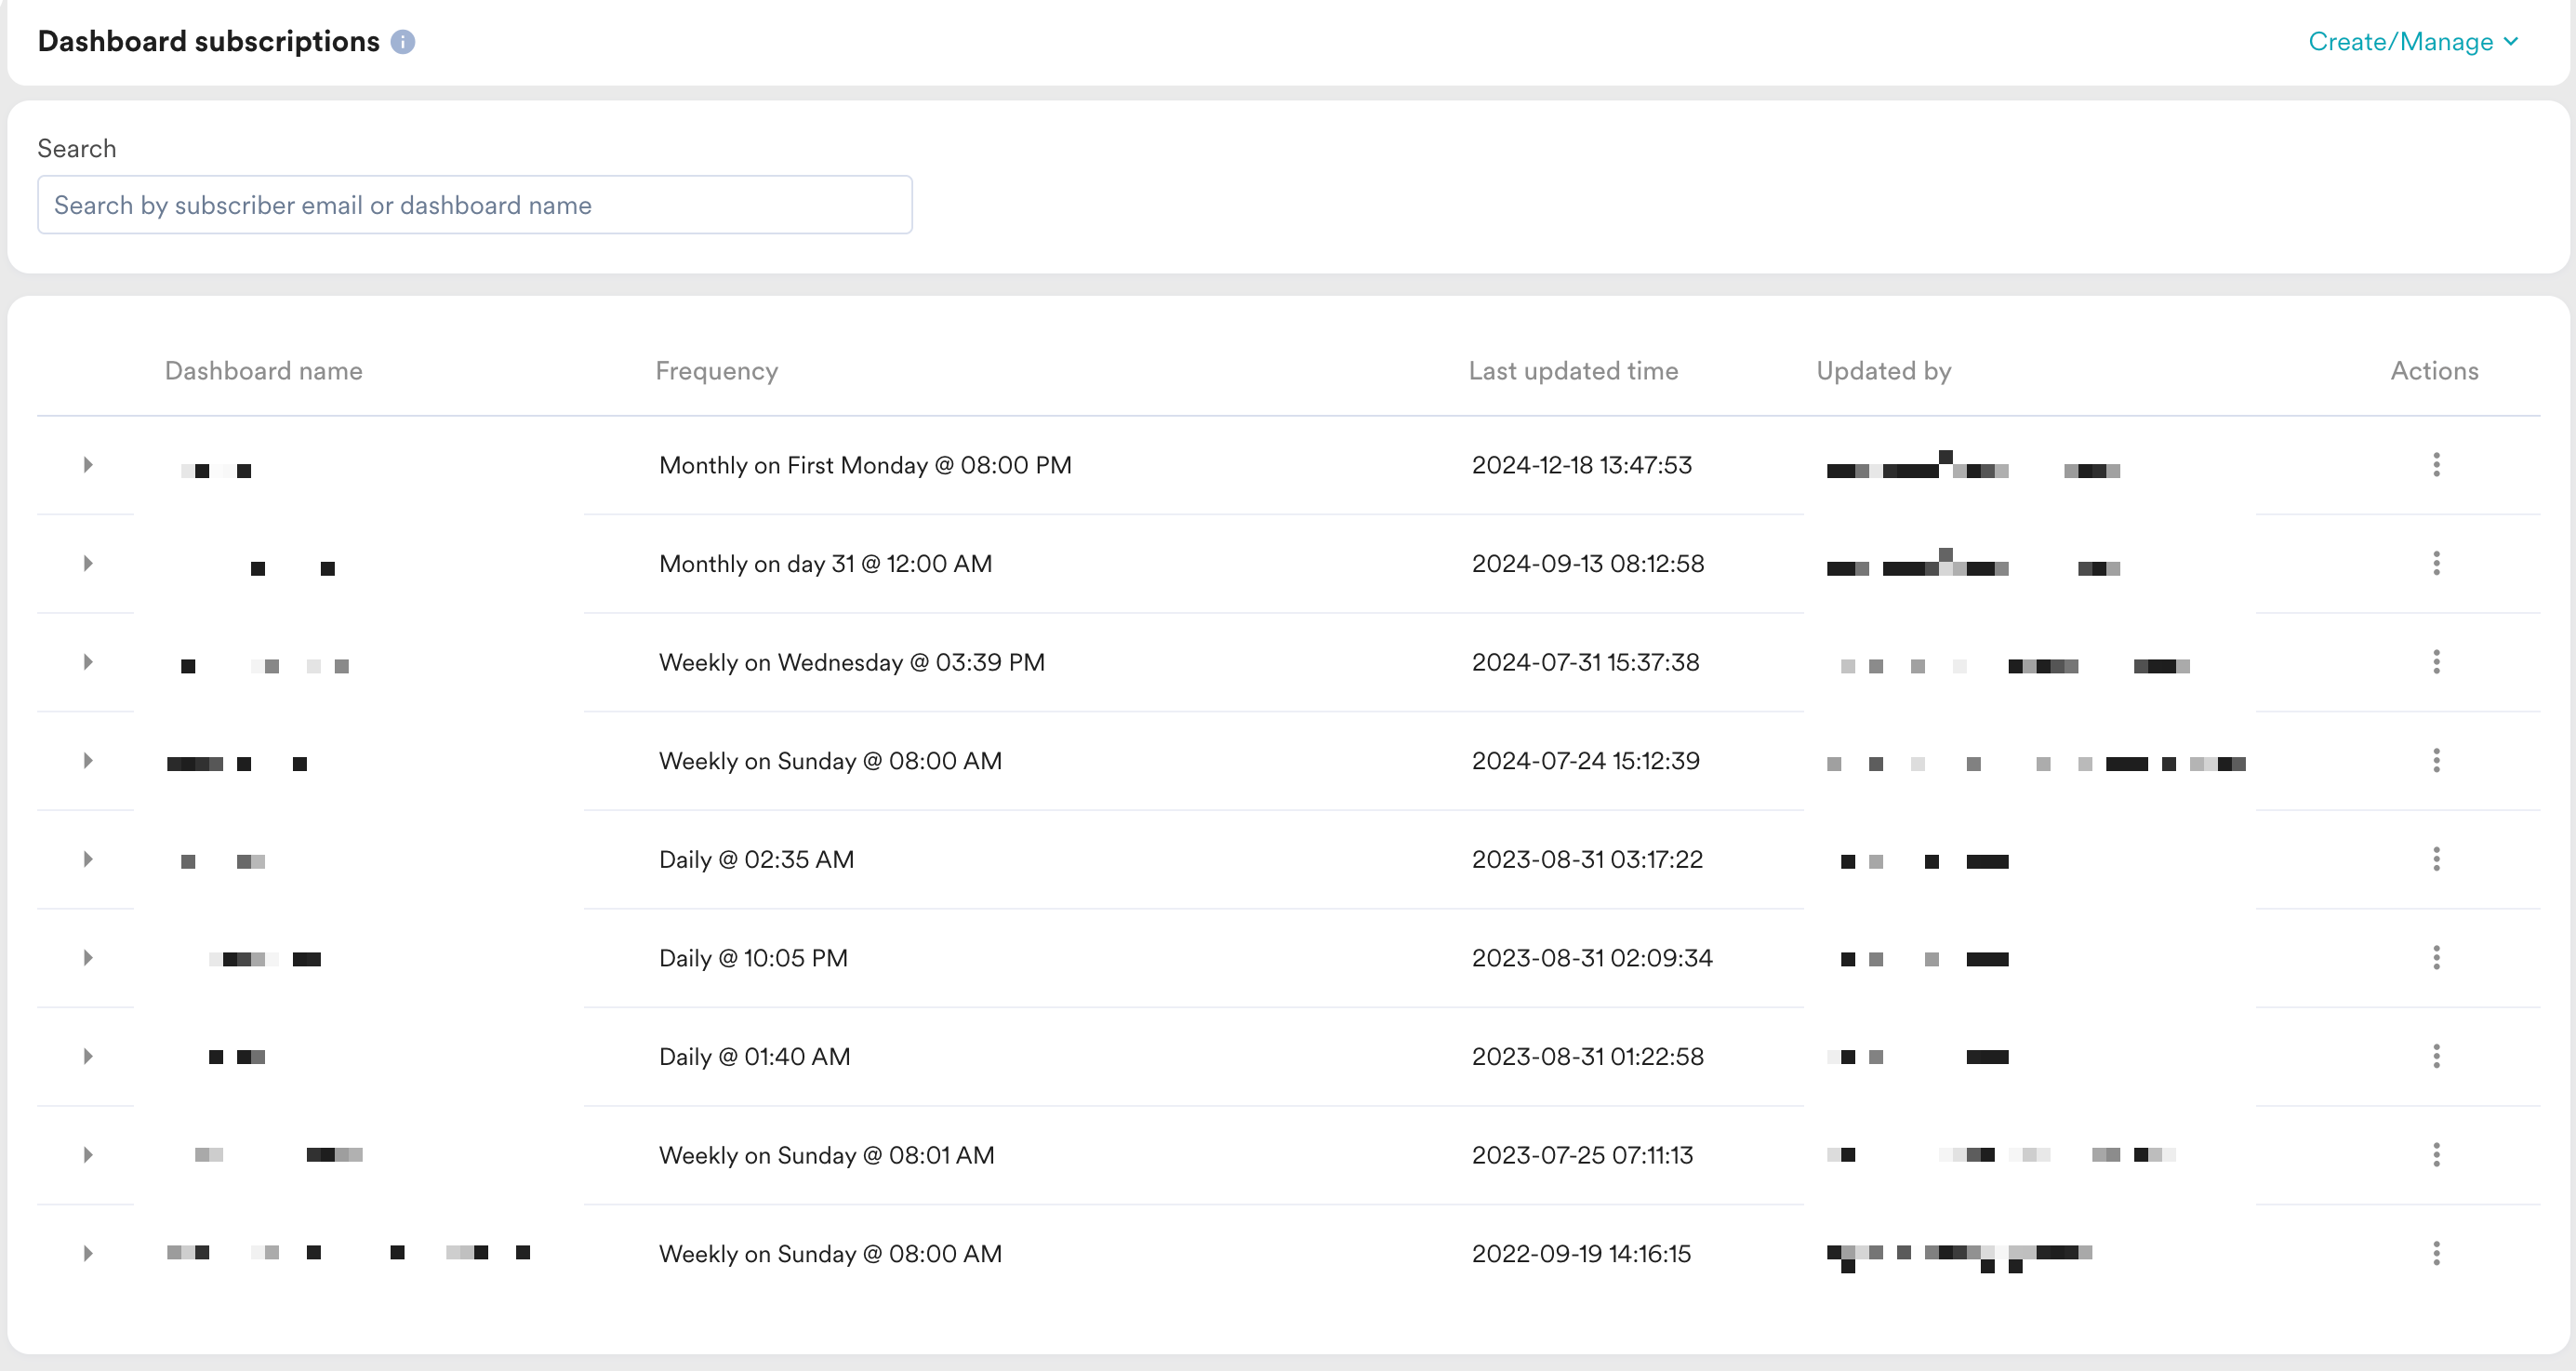2576x1371 pixels.
Task: Click the Dashboard name column header
Action: pos(263,371)
